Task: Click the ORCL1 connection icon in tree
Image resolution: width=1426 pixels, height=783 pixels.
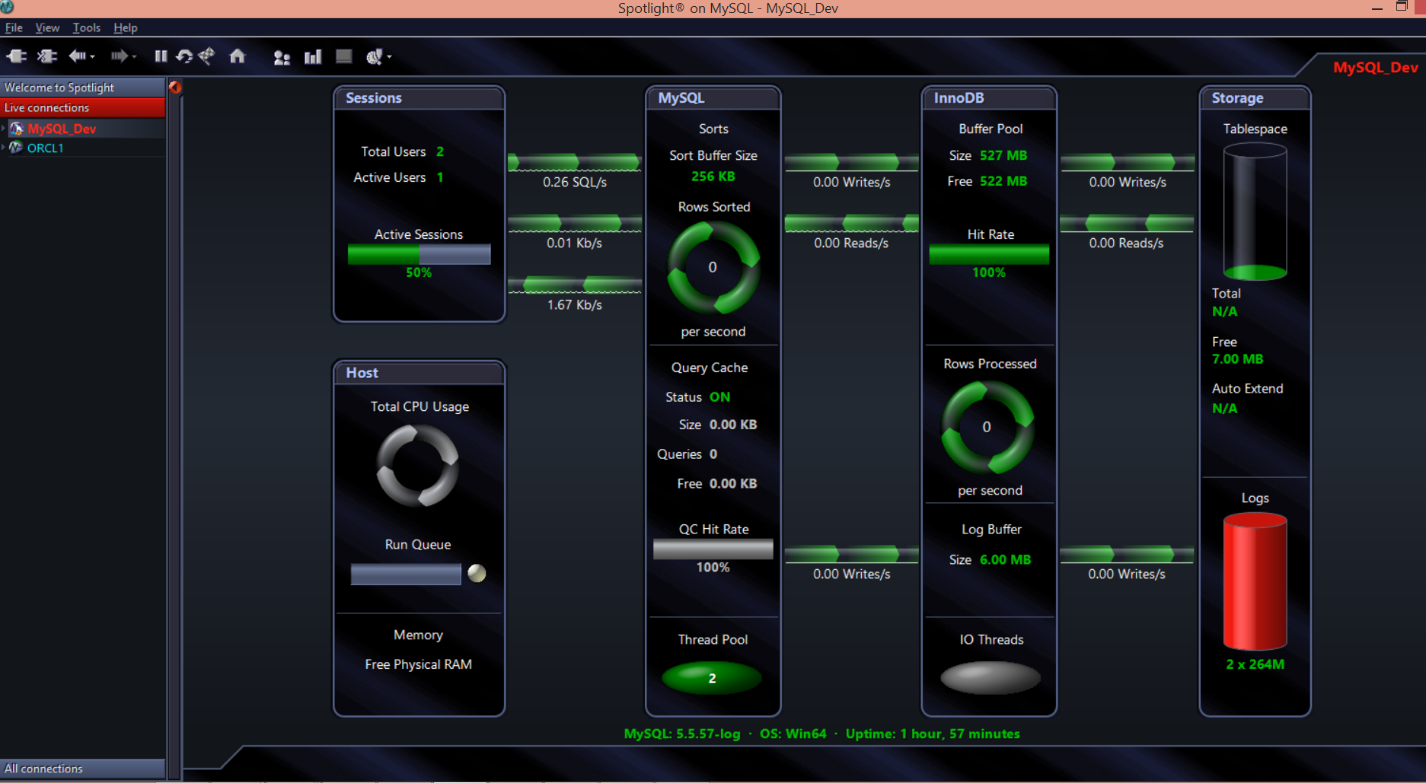Action: tap(16, 148)
